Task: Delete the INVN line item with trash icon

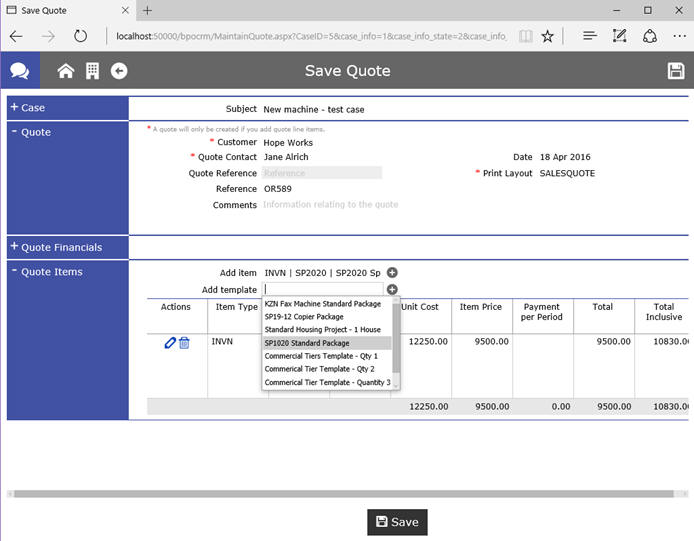Action: click(184, 343)
